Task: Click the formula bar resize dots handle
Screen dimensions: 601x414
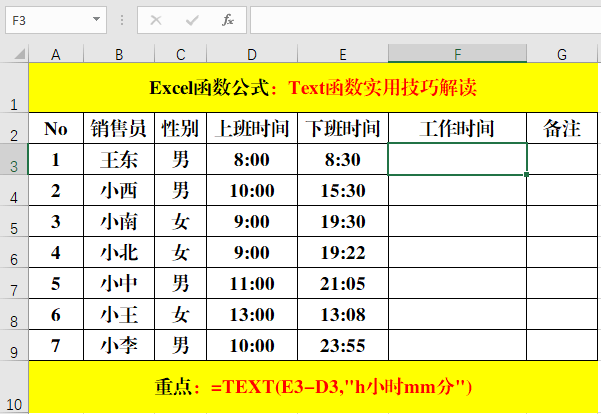Action: pyautogui.click(x=122, y=20)
